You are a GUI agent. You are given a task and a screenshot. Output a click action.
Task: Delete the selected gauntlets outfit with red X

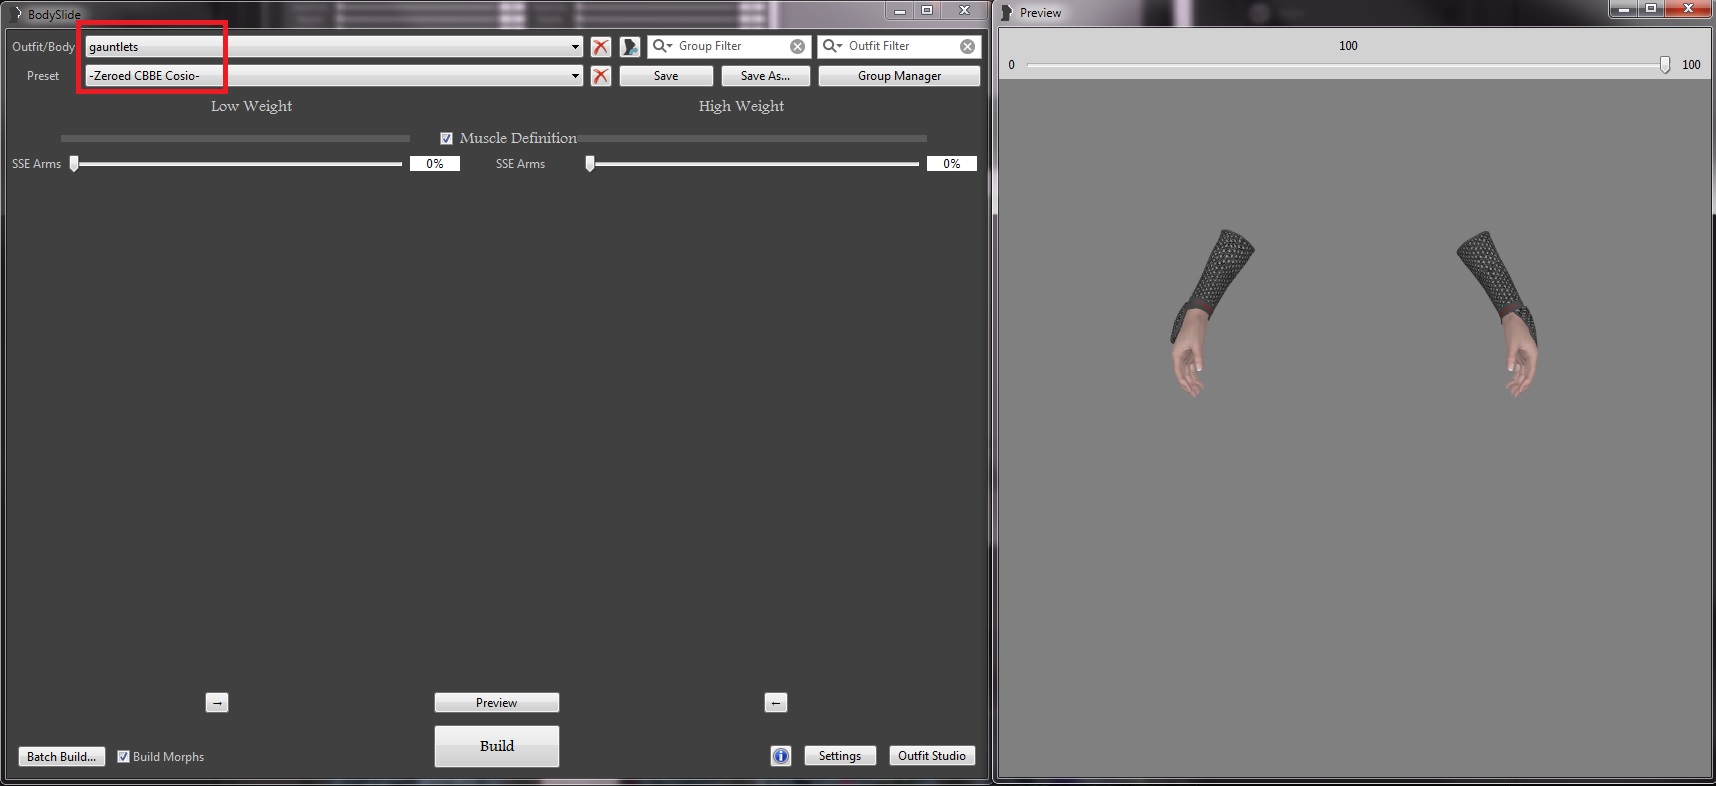(x=600, y=47)
